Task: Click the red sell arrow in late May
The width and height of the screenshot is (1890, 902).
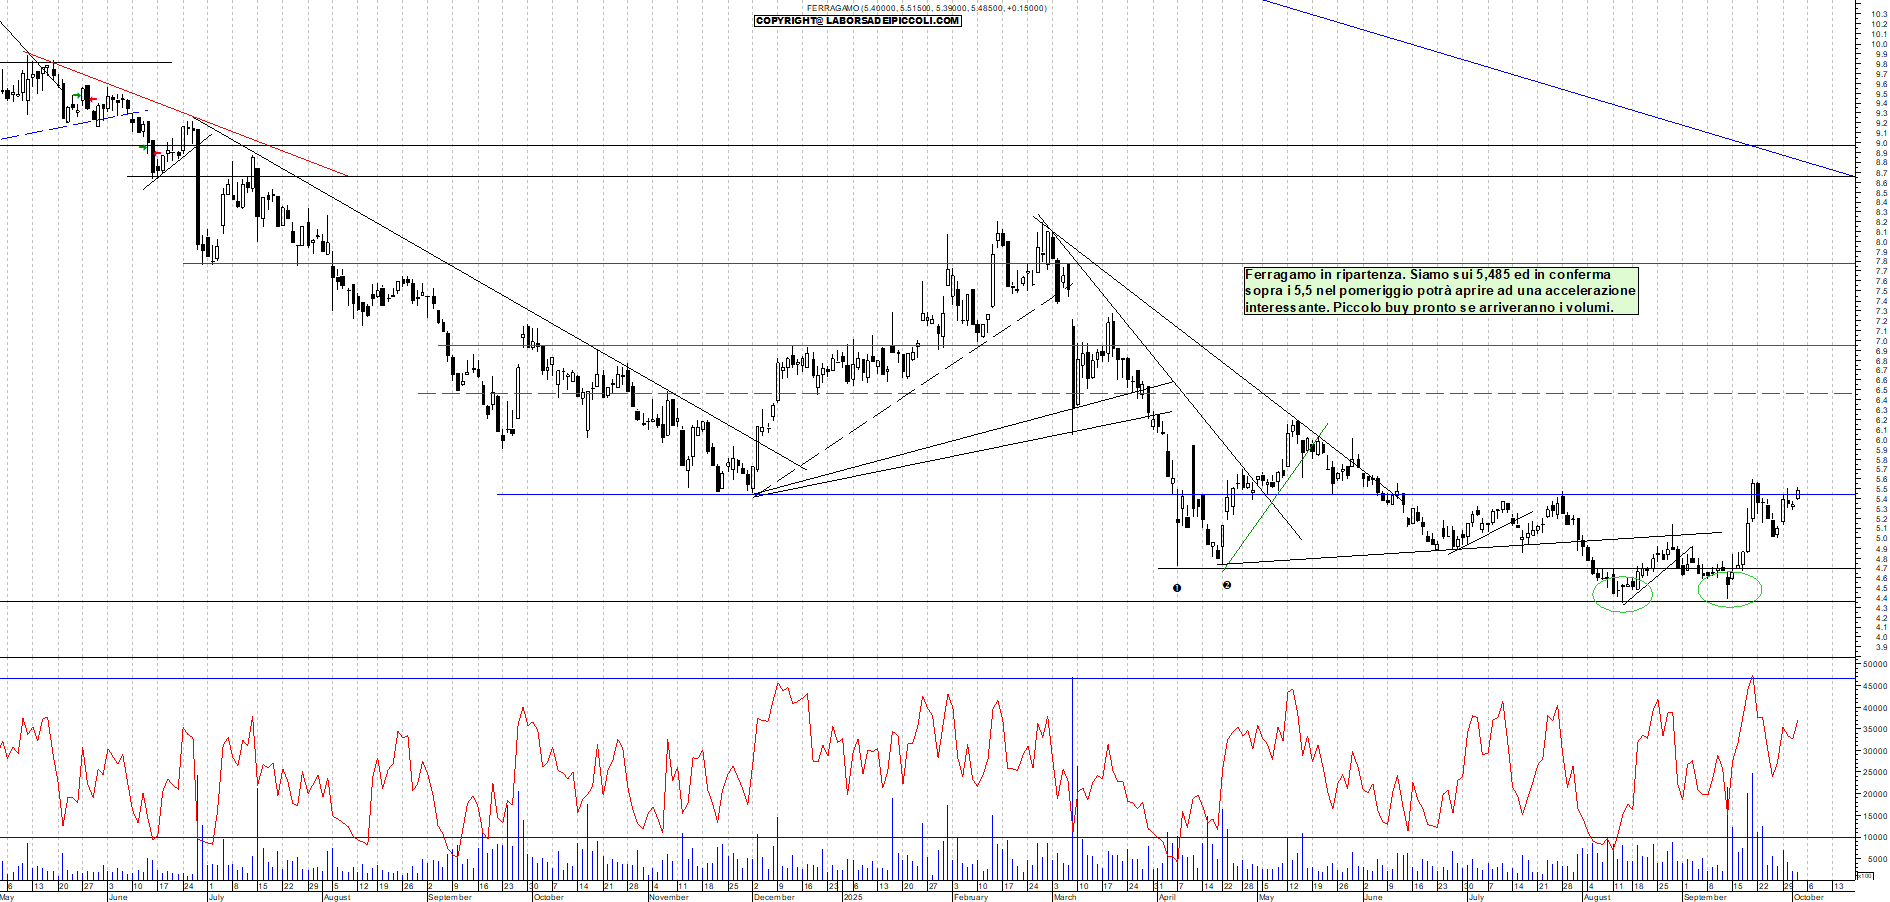Action: click(x=91, y=99)
